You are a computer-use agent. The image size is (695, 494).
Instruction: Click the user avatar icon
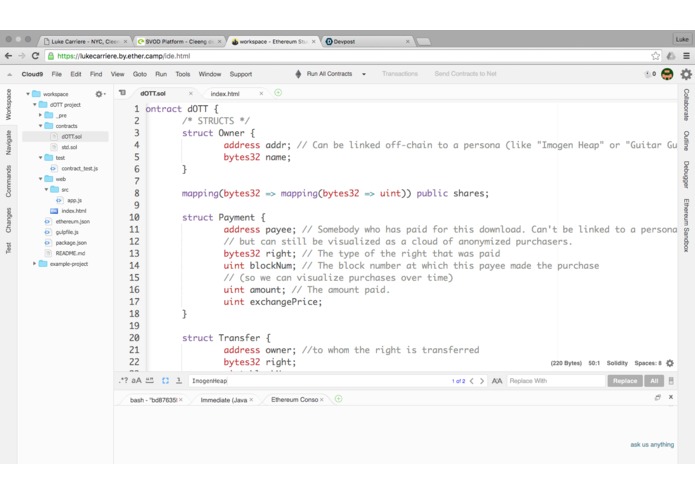[x=667, y=74]
